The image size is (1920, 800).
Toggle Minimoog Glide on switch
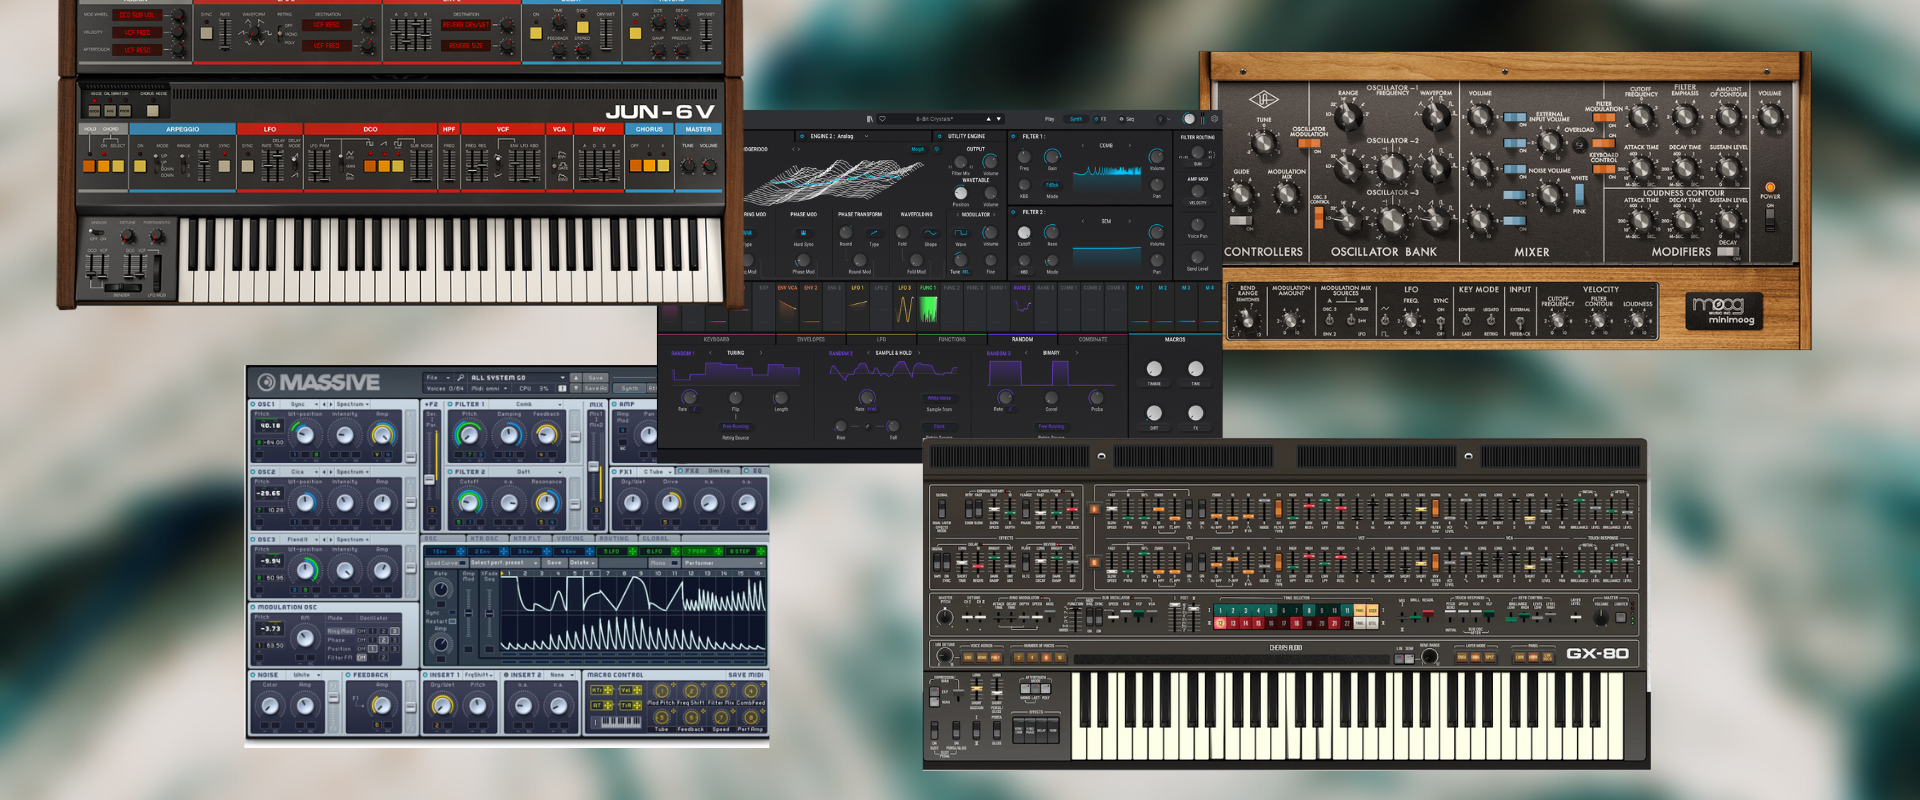(1241, 220)
